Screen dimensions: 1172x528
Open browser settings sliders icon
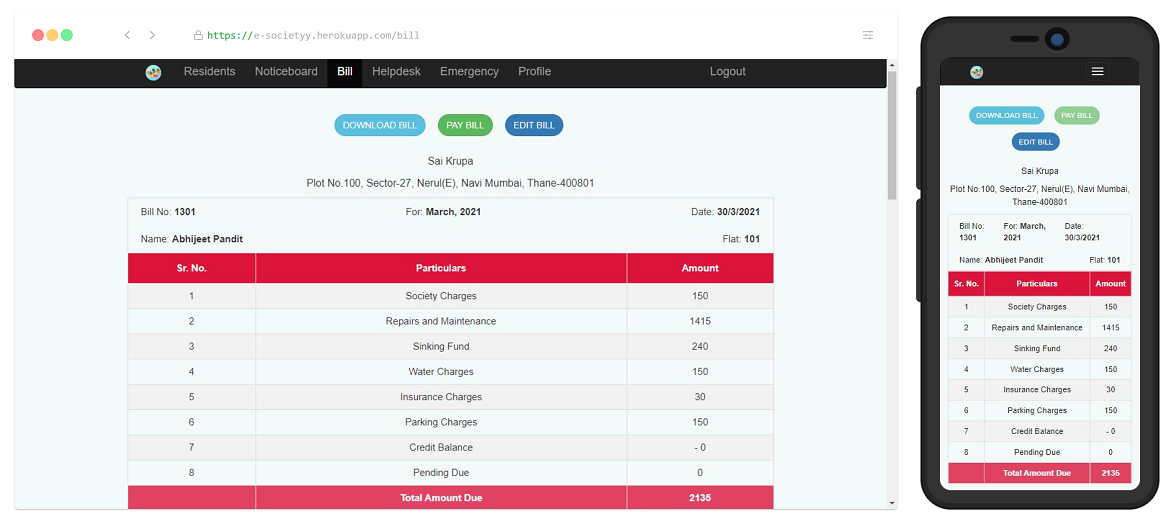868,35
